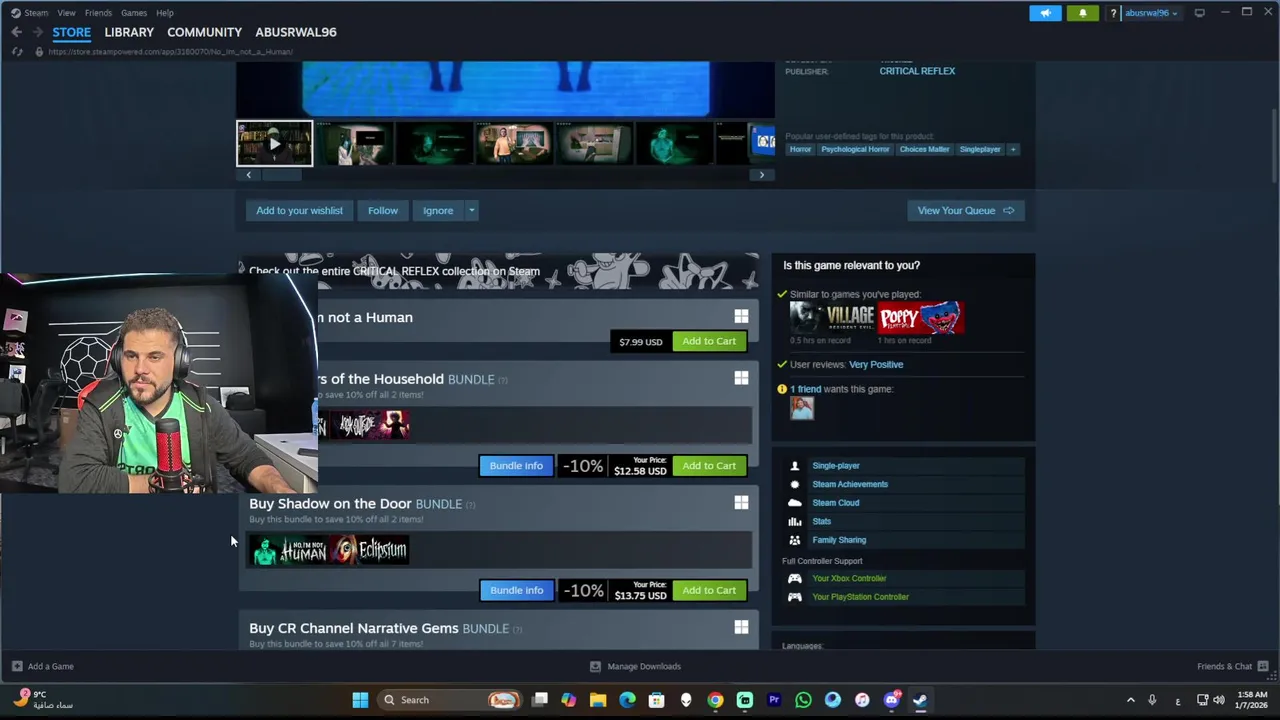Image resolution: width=1280 pixels, height=720 pixels.
Task: Open Discord from the taskbar
Action: [x=891, y=700]
